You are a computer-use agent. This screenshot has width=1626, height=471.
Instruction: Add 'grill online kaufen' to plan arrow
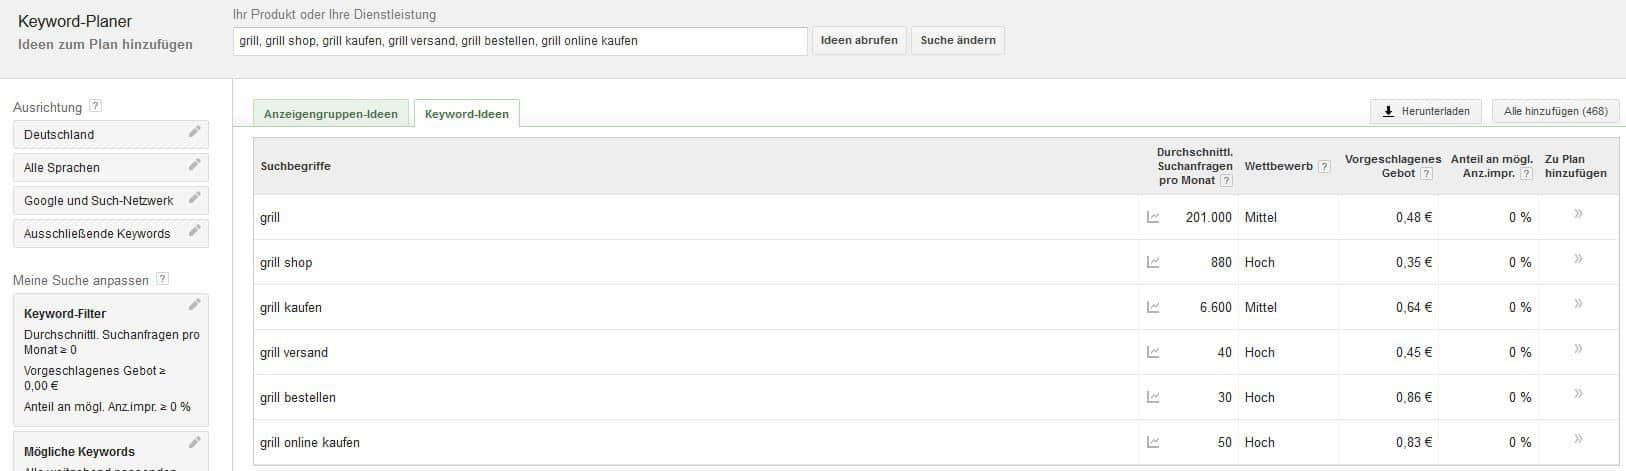1578,439
